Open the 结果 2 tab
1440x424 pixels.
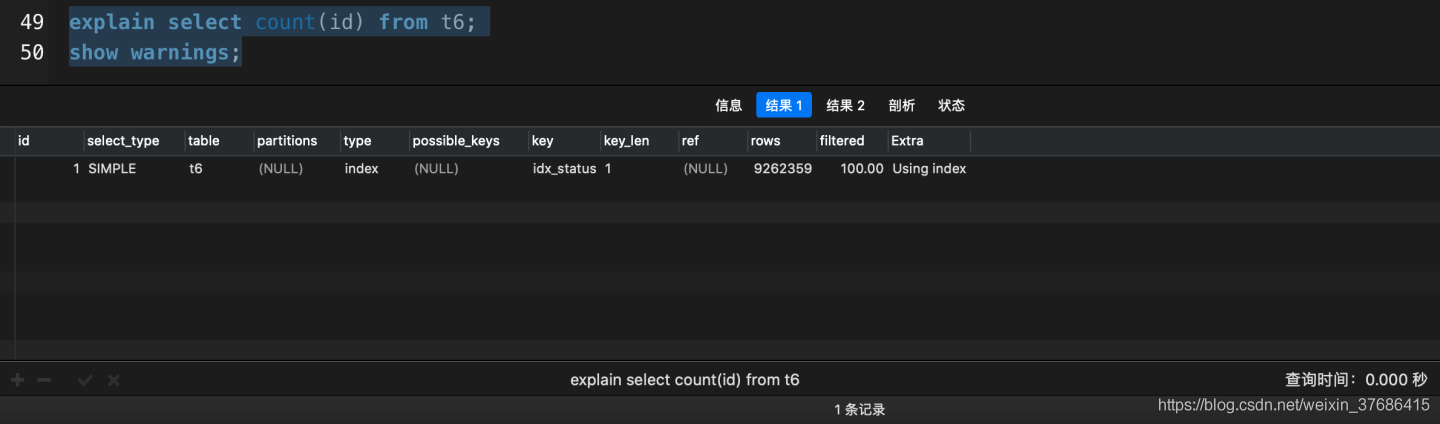[845, 105]
